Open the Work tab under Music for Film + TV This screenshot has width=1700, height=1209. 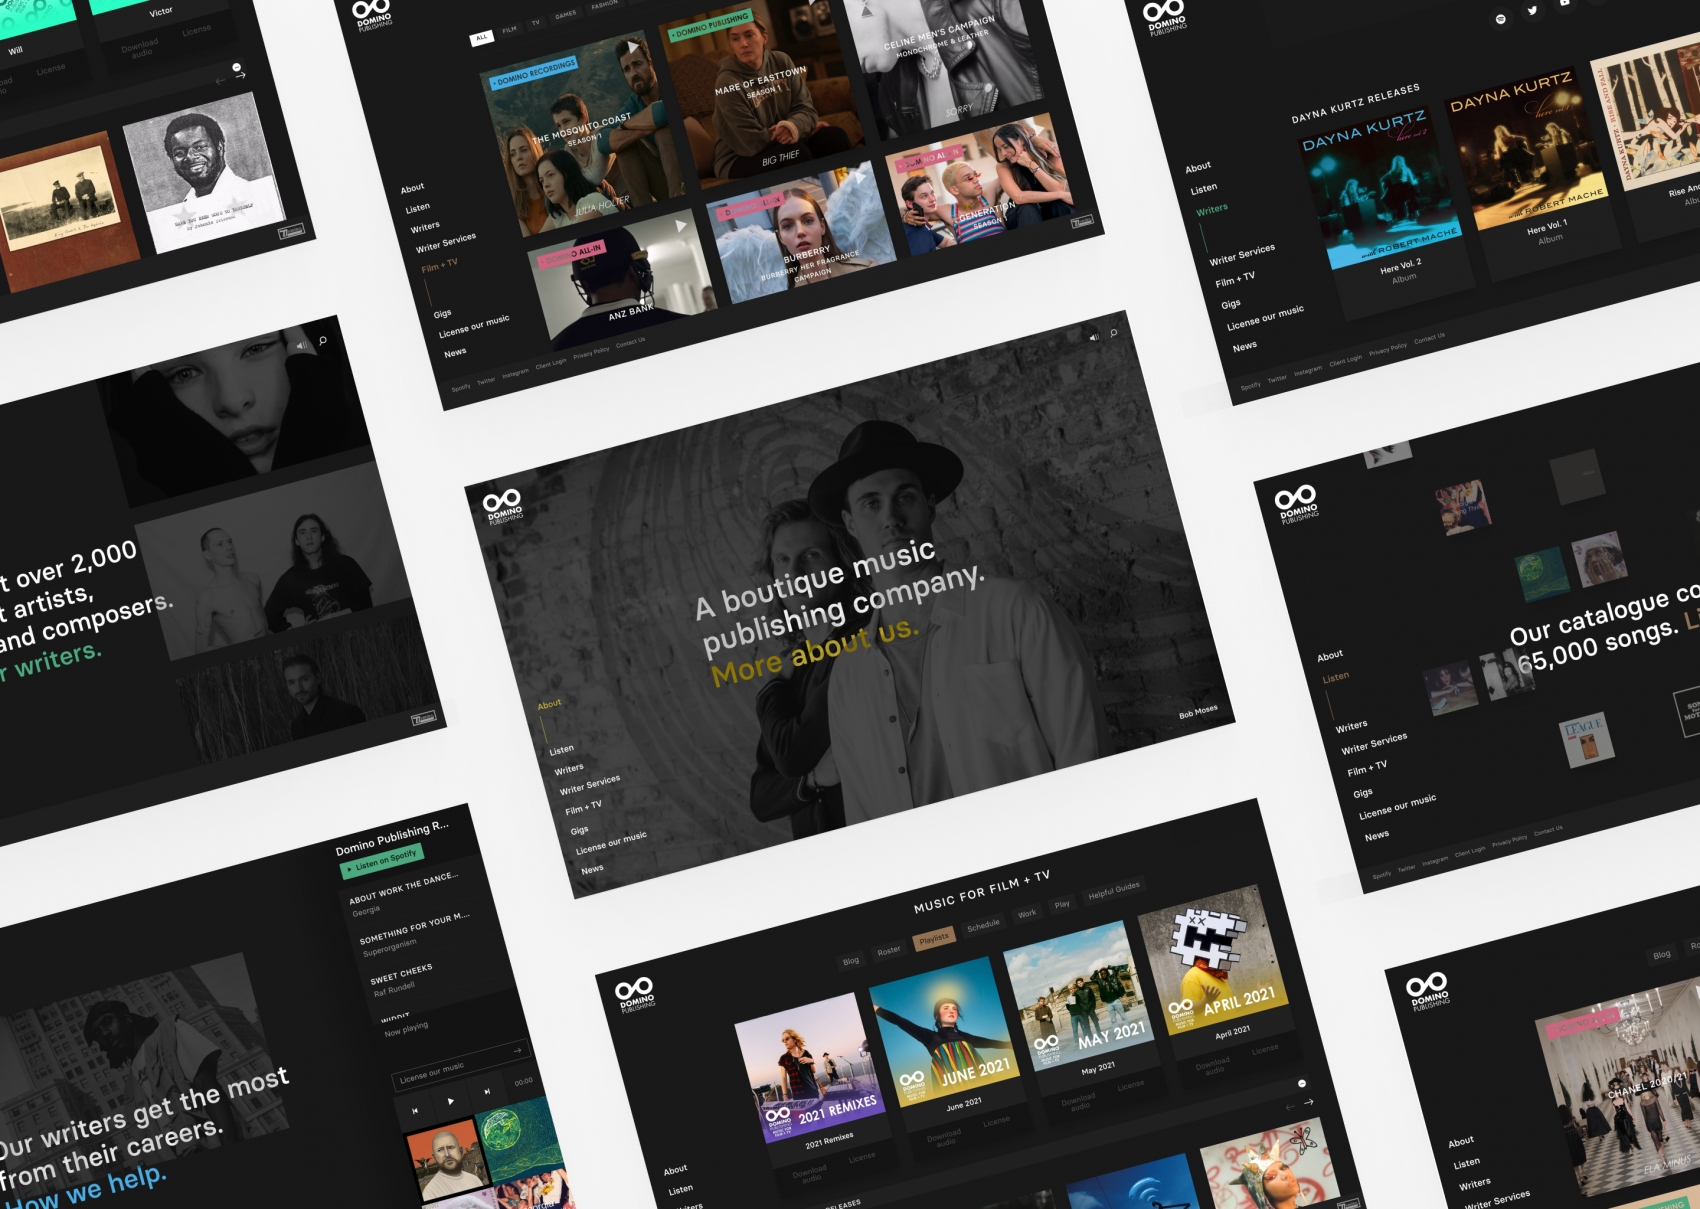pyautogui.click(x=1027, y=914)
